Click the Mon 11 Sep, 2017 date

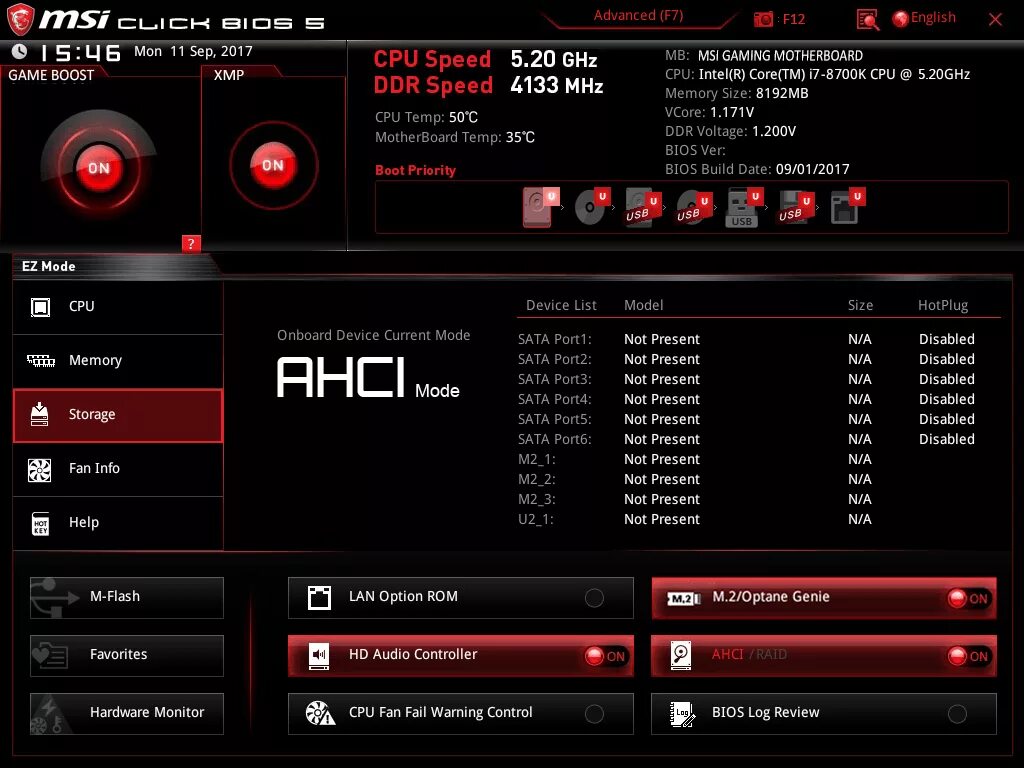(193, 52)
